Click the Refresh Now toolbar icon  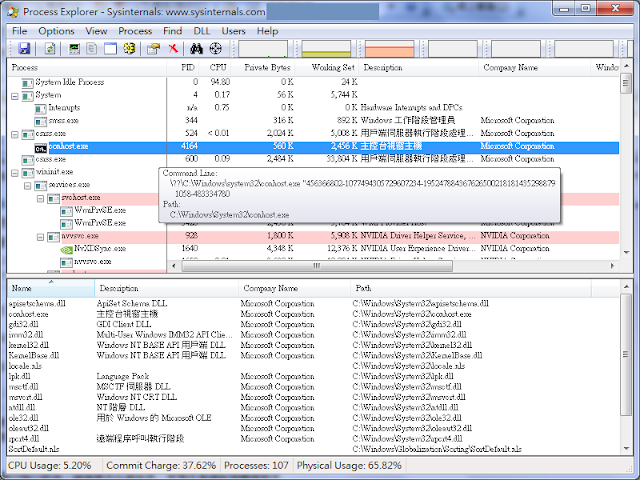coord(50,49)
